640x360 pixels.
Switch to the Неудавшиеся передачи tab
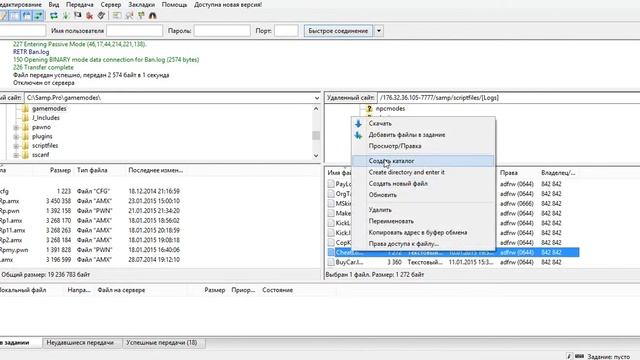(x=80, y=343)
